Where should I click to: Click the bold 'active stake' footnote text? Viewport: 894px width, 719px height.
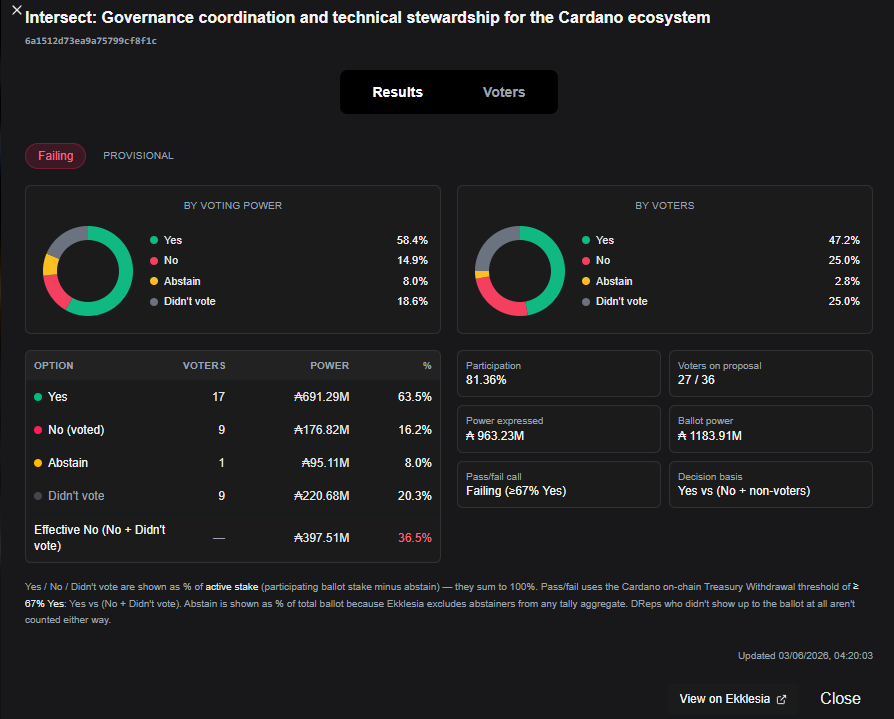(x=231, y=587)
